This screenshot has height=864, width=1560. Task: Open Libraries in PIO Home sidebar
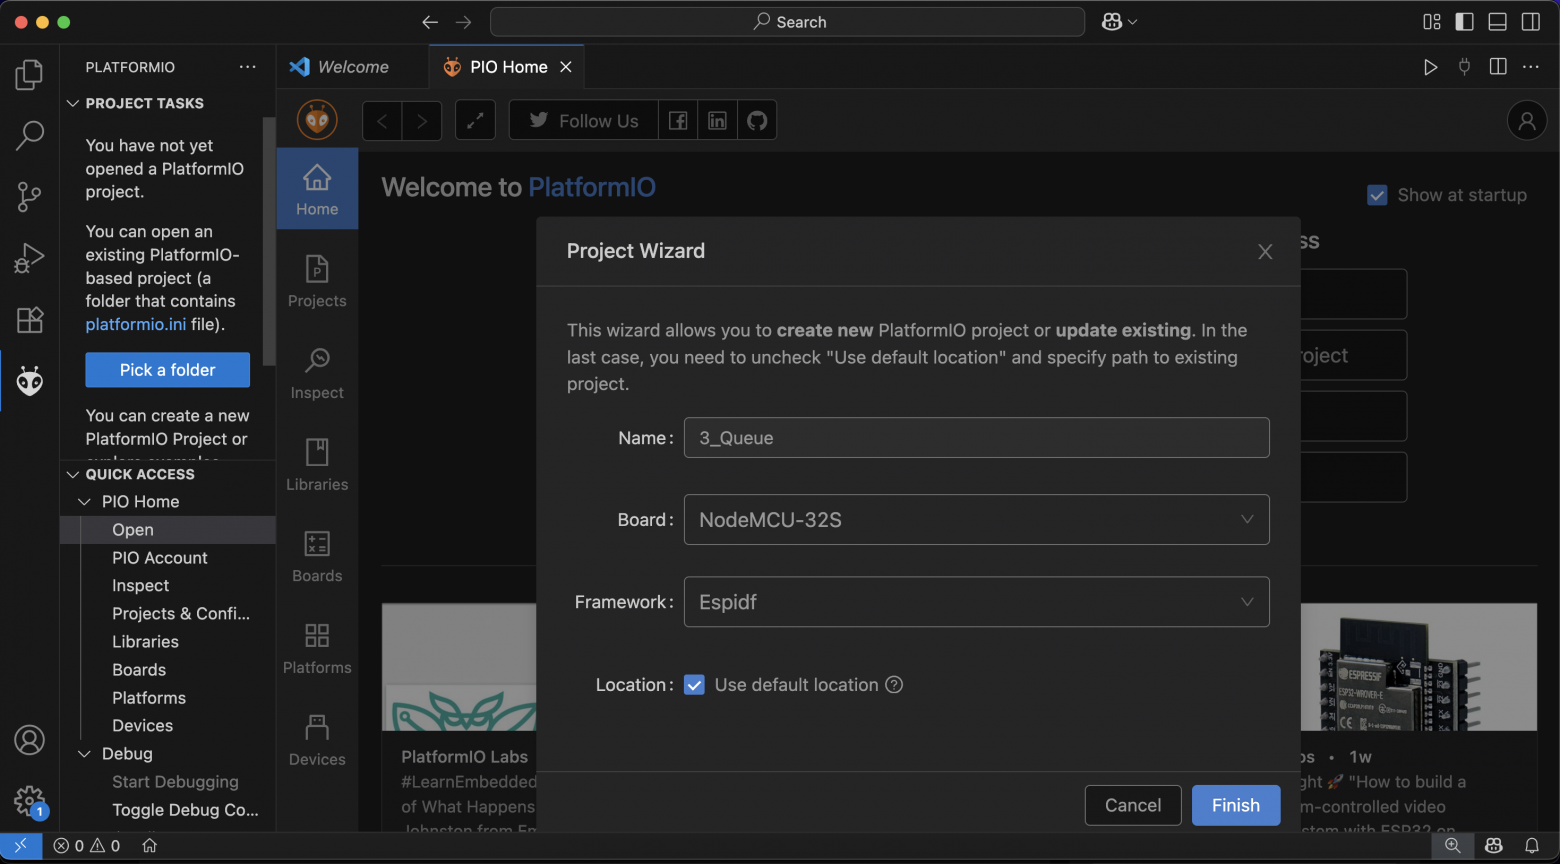point(317,465)
